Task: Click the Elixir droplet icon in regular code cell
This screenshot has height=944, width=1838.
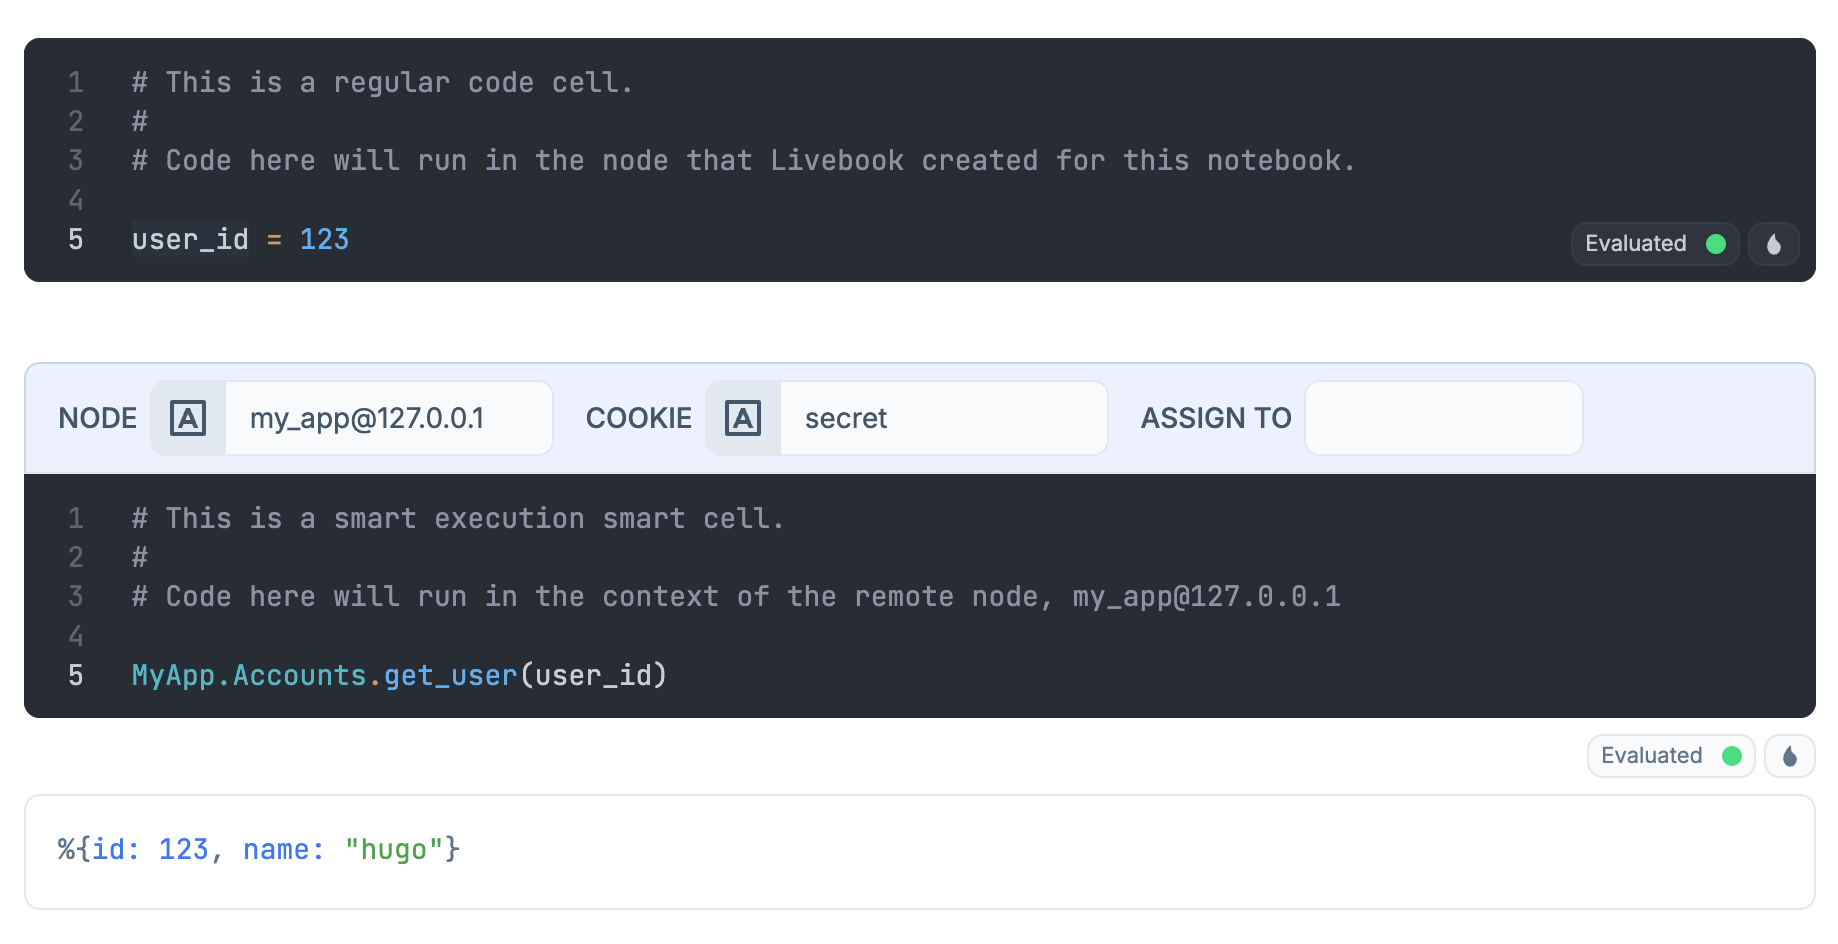Action: (x=1773, y=244)
